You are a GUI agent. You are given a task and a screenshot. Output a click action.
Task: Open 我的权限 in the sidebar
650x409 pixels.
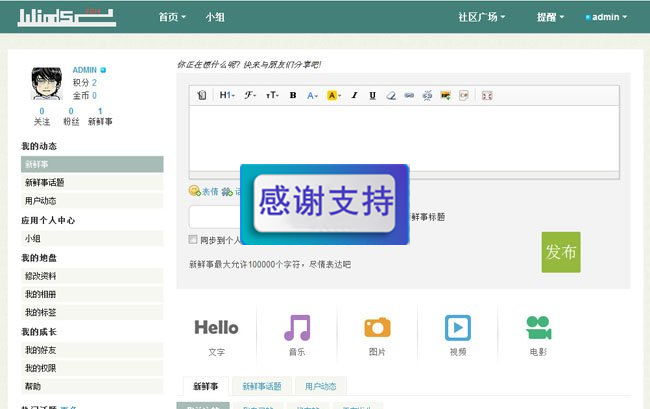click(92, 368)
